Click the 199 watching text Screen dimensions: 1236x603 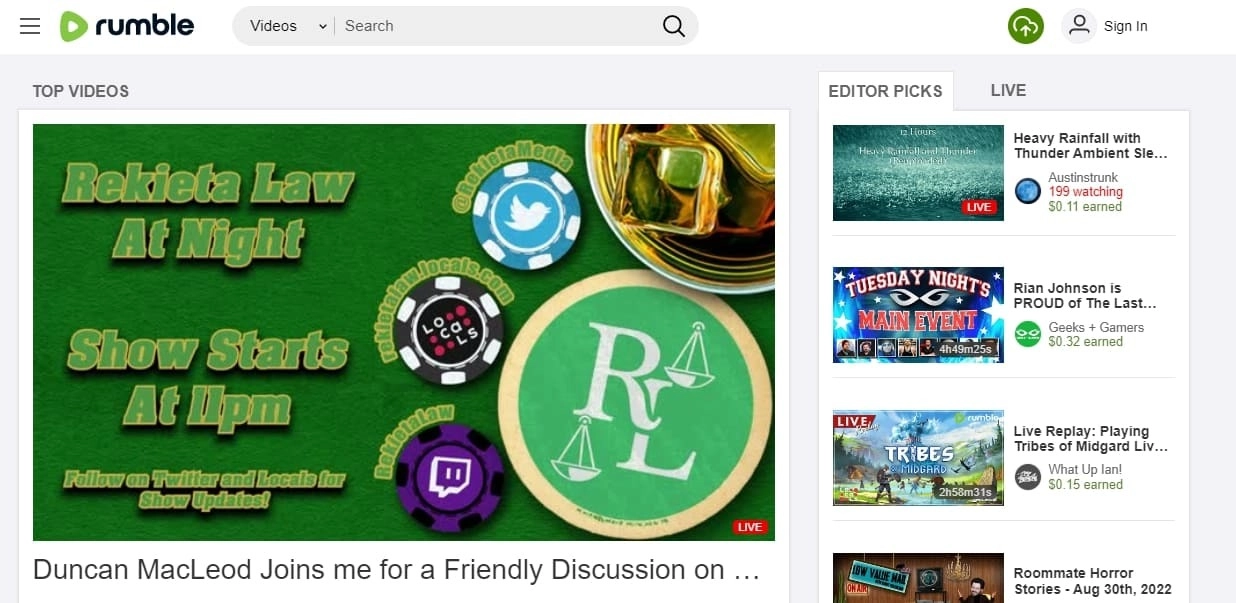tap(1086, 192)
